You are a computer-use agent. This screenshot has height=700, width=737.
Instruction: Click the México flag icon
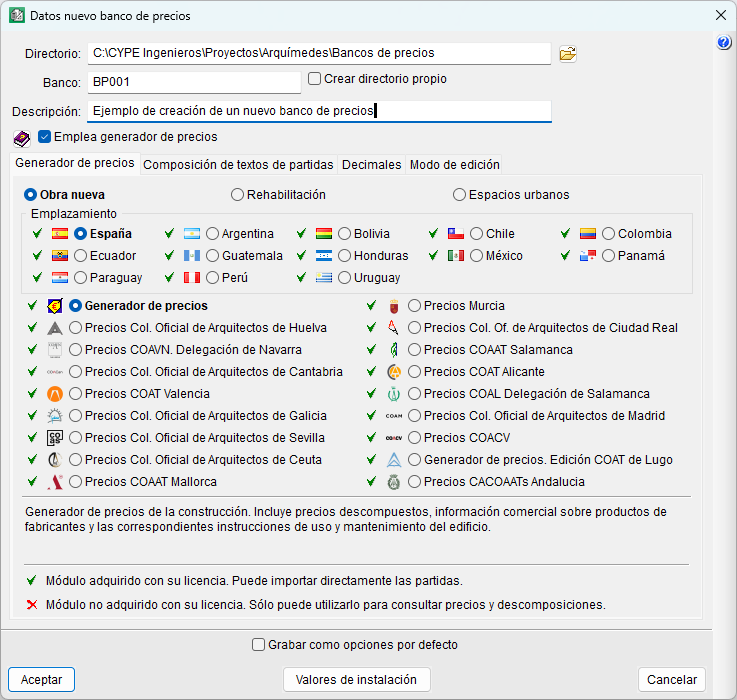[x=456, y=256]
